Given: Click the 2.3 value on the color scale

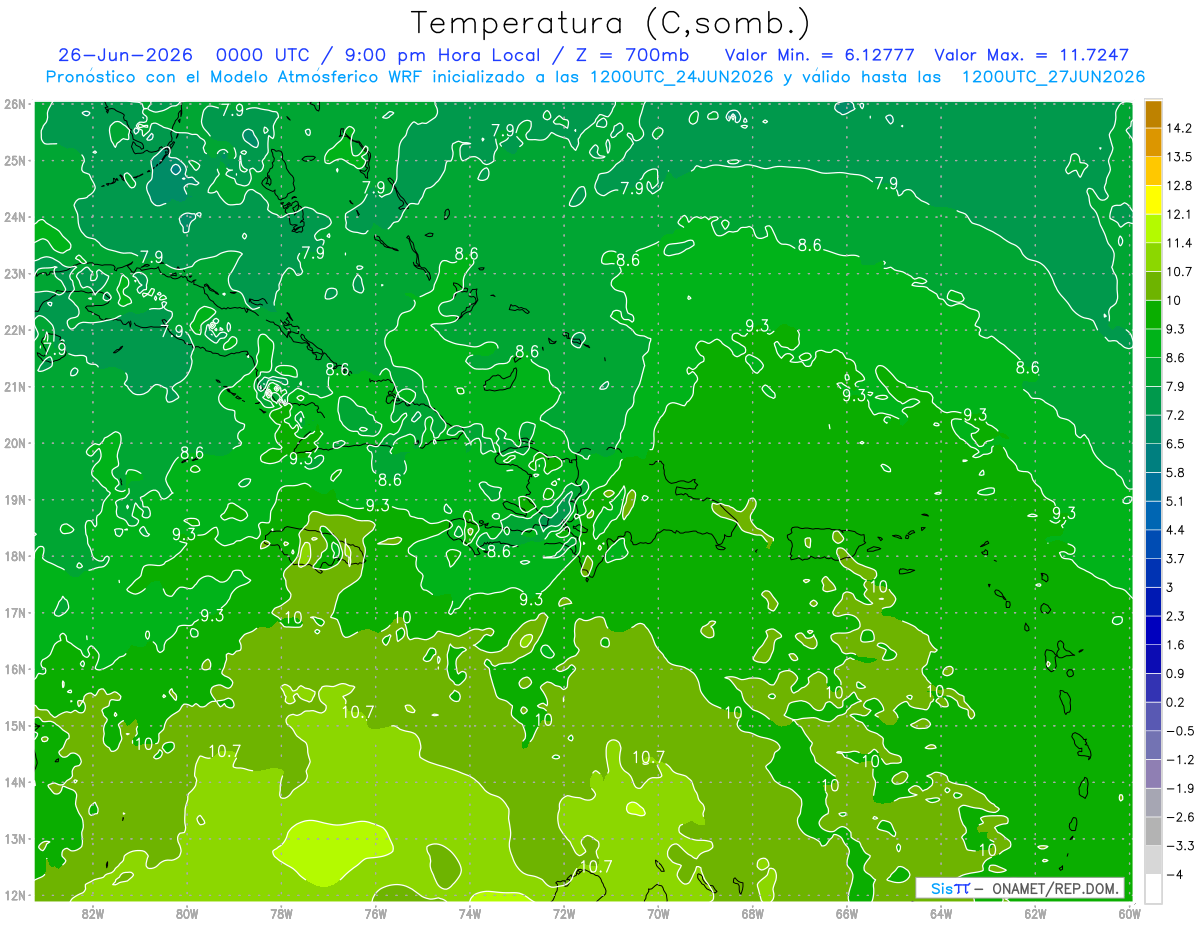Looking at the screenshot, I should [1176, 616].
